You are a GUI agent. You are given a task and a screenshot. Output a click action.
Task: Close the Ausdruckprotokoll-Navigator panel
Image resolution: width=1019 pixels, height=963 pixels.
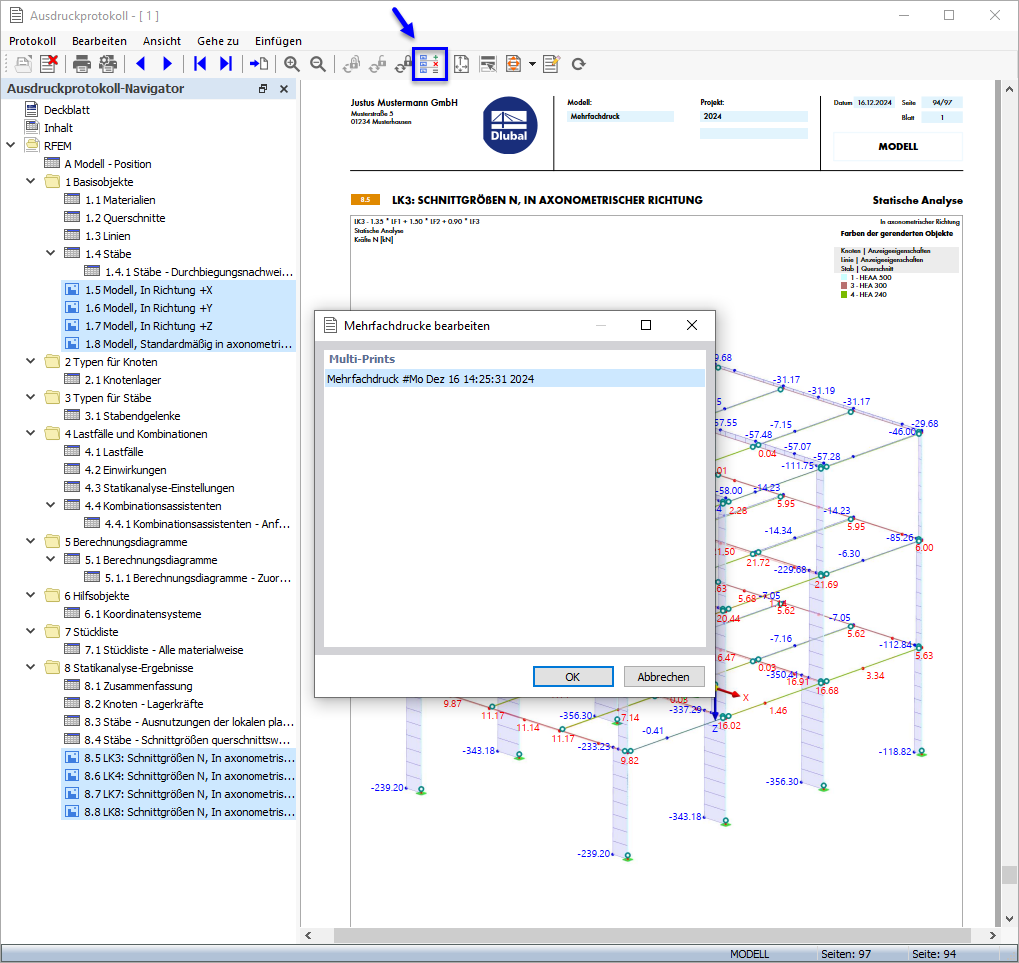tap(284, 89)
